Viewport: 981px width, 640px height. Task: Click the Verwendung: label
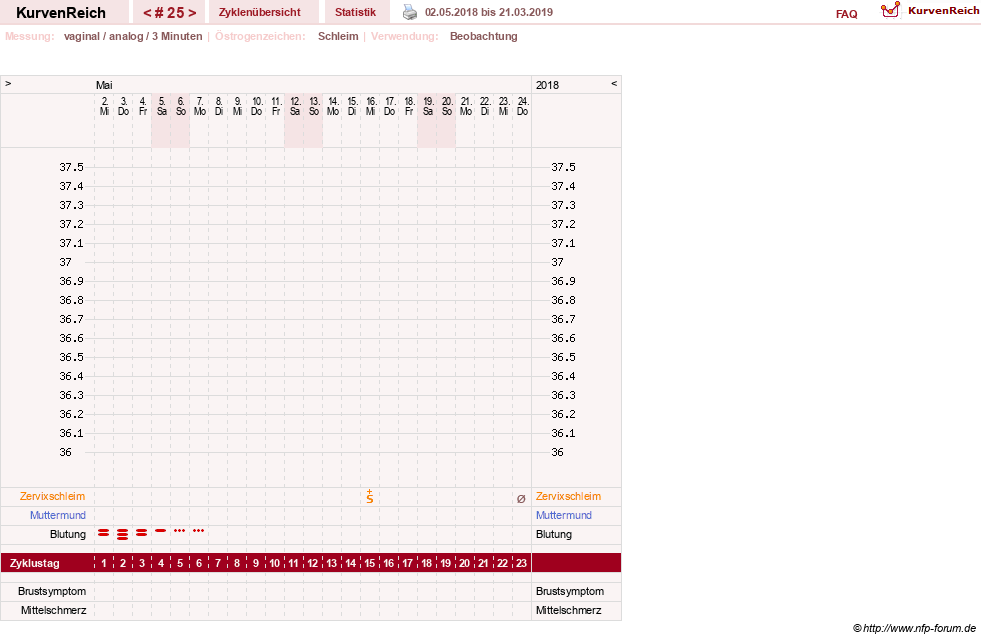coord(405,36)
